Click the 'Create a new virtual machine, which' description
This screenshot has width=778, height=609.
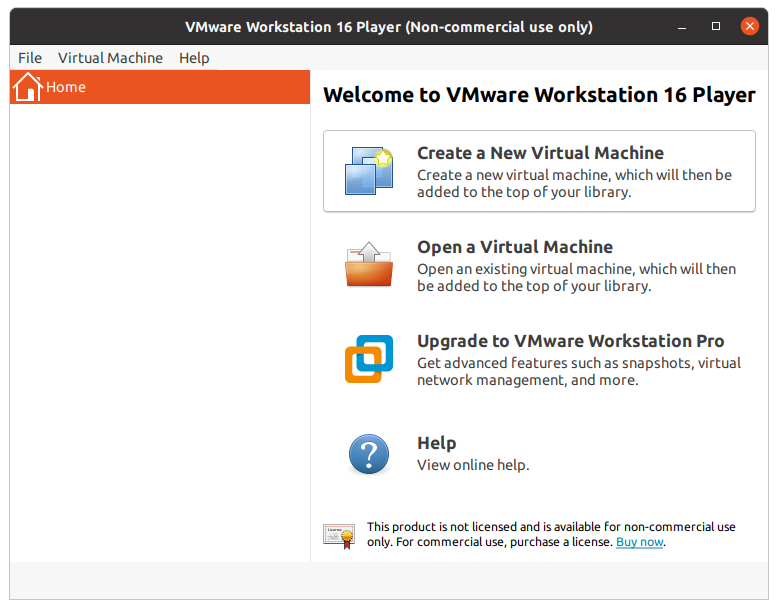(x=575, y=184)
